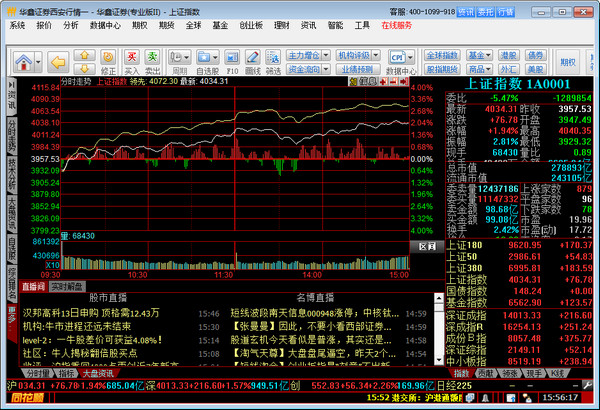
Task: Open the 筛选 stock filter icon
Action: tap(273, 62)
